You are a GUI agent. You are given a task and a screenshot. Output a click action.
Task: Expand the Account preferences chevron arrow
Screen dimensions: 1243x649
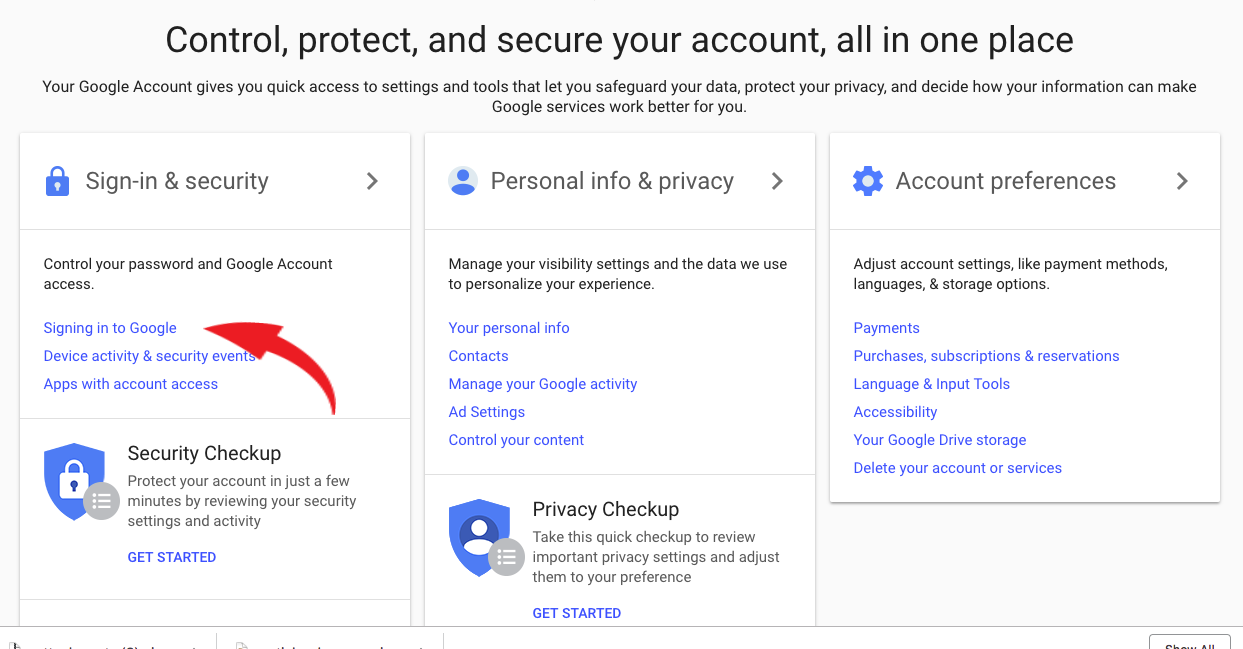pyautogui.click(x=1182, y=181)
